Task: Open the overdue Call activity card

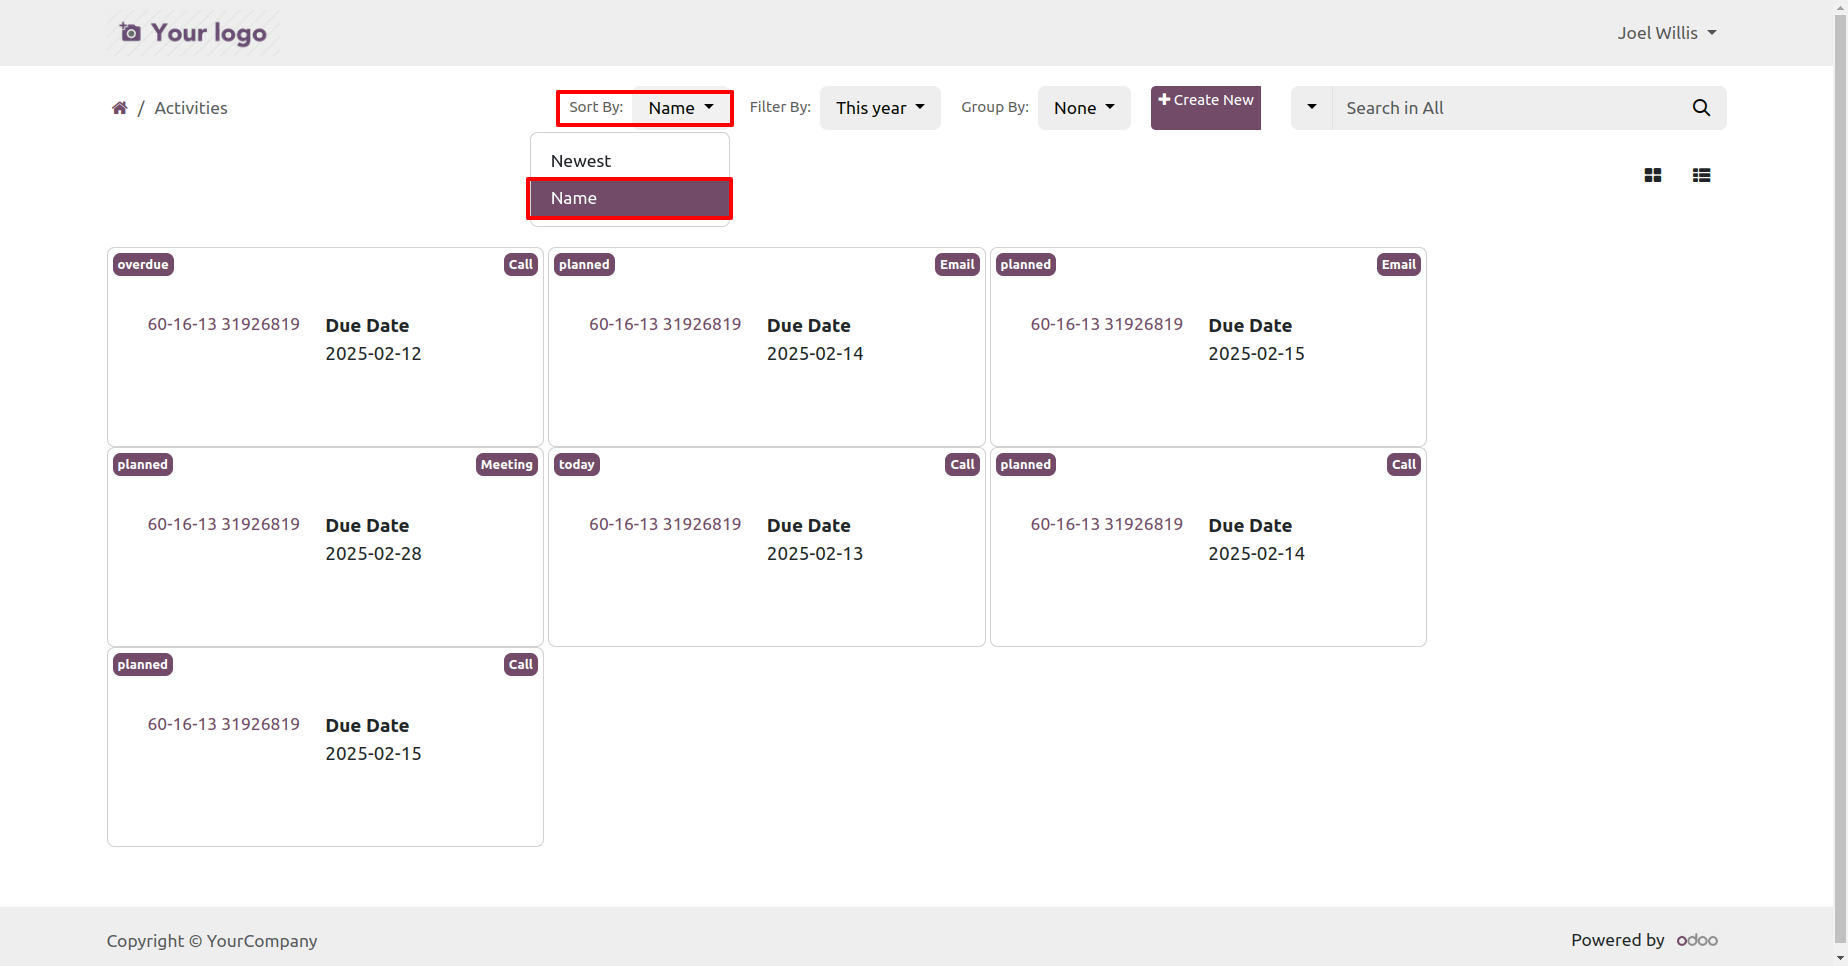Action: (325, 347)
